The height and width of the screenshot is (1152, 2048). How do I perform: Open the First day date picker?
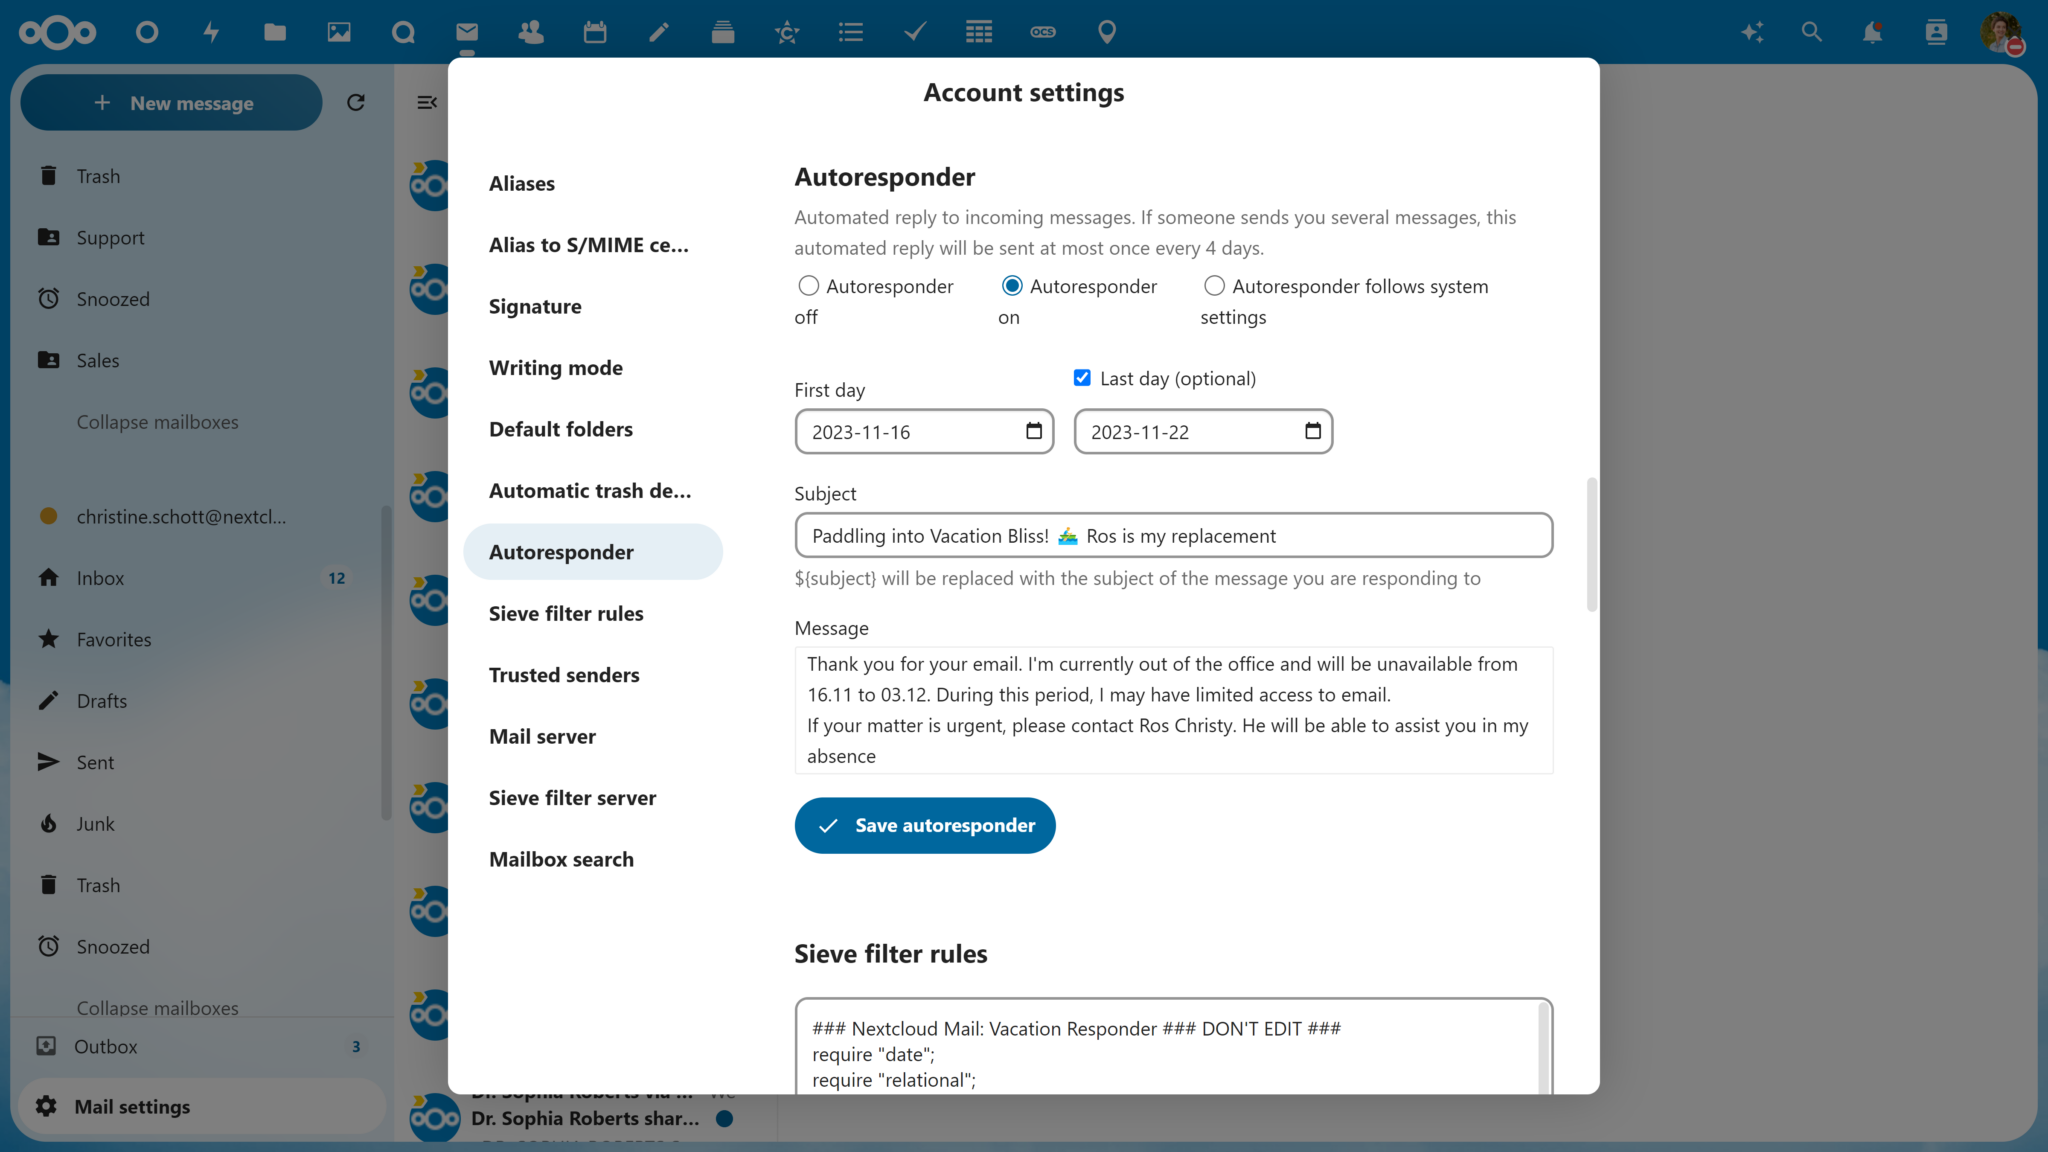(x=1034, y=431)
